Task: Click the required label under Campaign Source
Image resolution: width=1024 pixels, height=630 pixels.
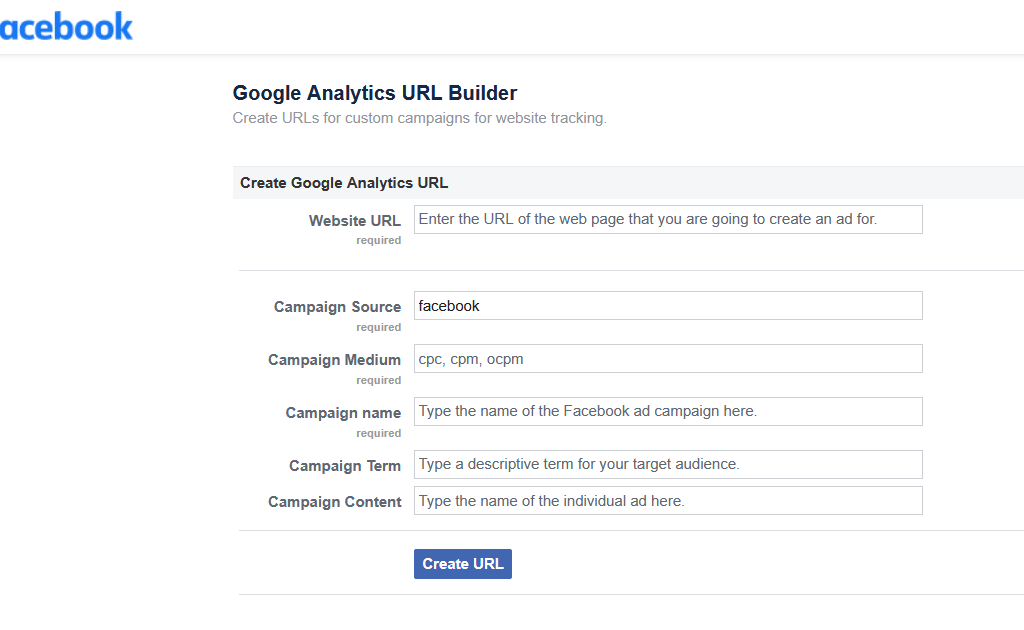Action: (x=378, y=327)
